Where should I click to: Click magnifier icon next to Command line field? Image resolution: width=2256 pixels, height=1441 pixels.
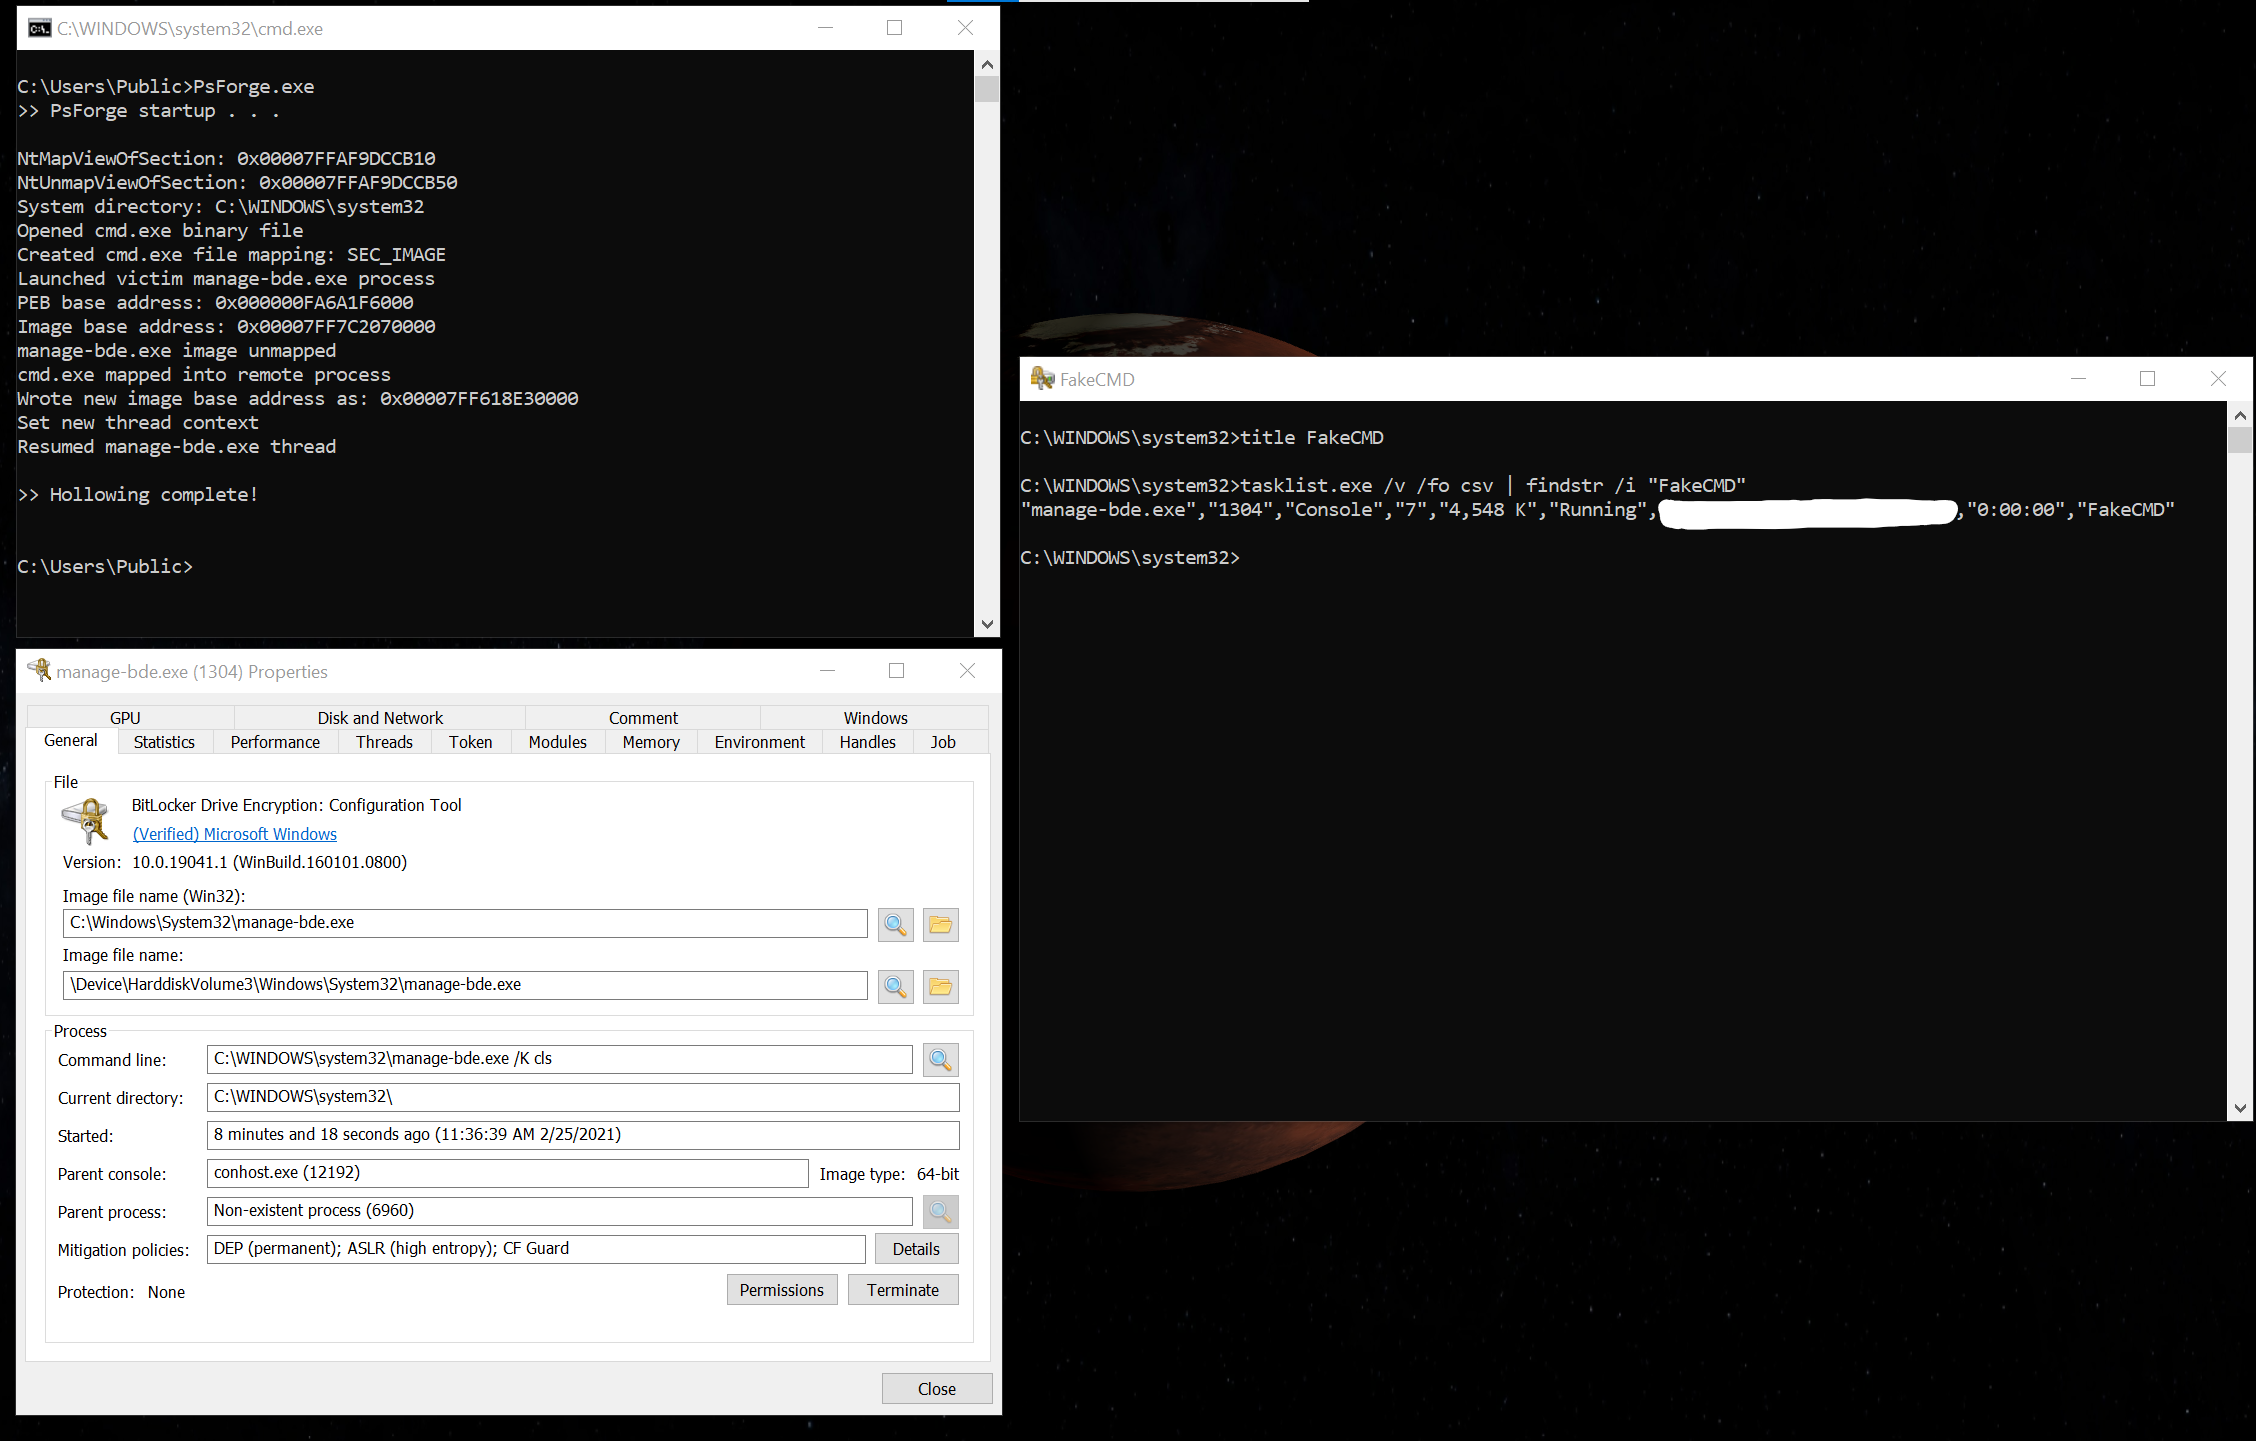(x=940, y=1060)
